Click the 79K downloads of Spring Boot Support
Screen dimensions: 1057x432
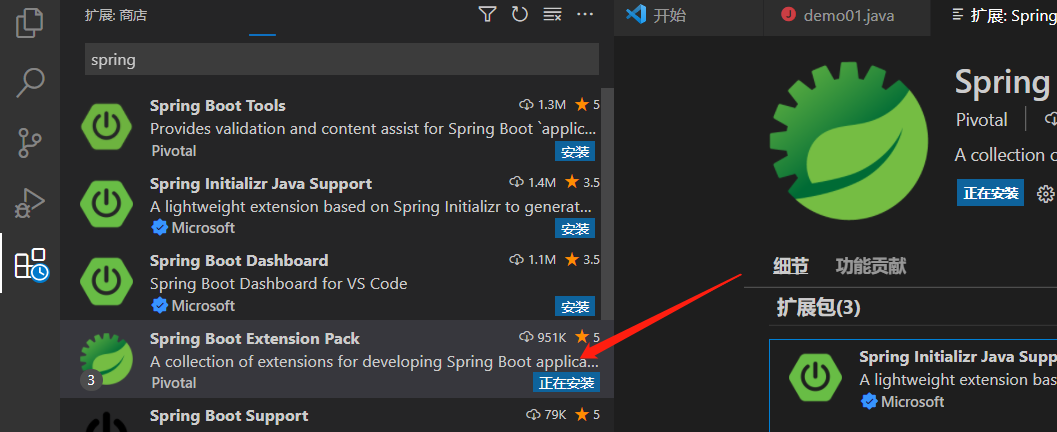[x=547, y=414]
